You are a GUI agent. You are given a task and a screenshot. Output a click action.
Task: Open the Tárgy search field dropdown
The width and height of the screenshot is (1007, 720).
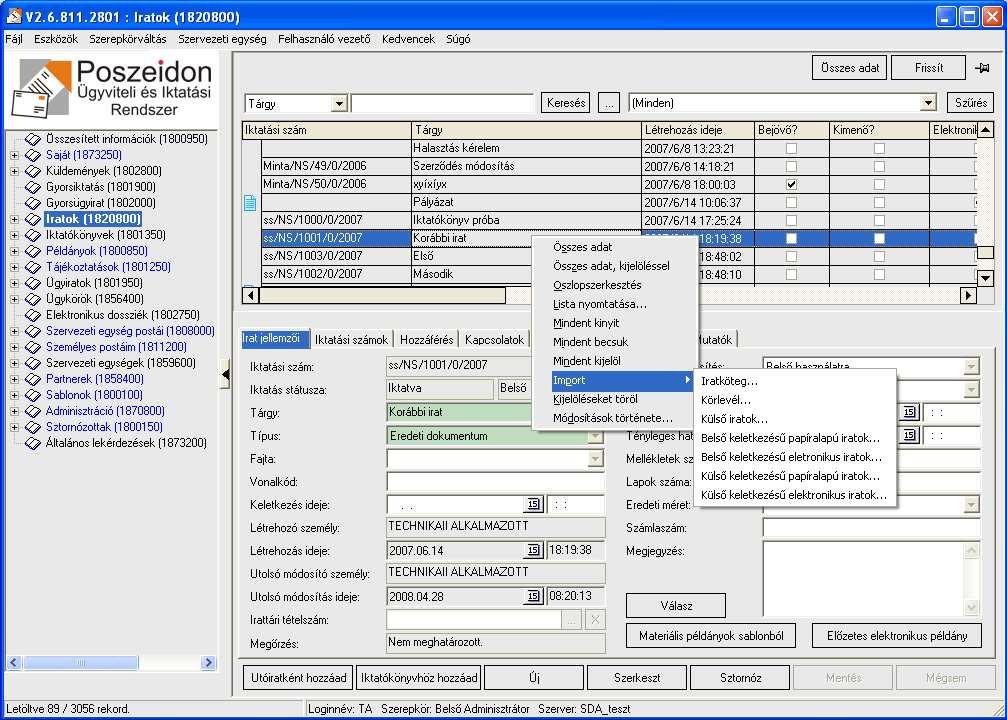point(339,103)
